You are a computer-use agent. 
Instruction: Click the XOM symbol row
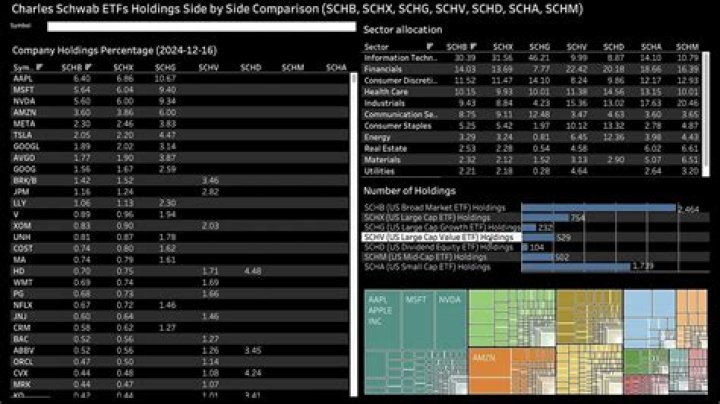click(179, 226)
